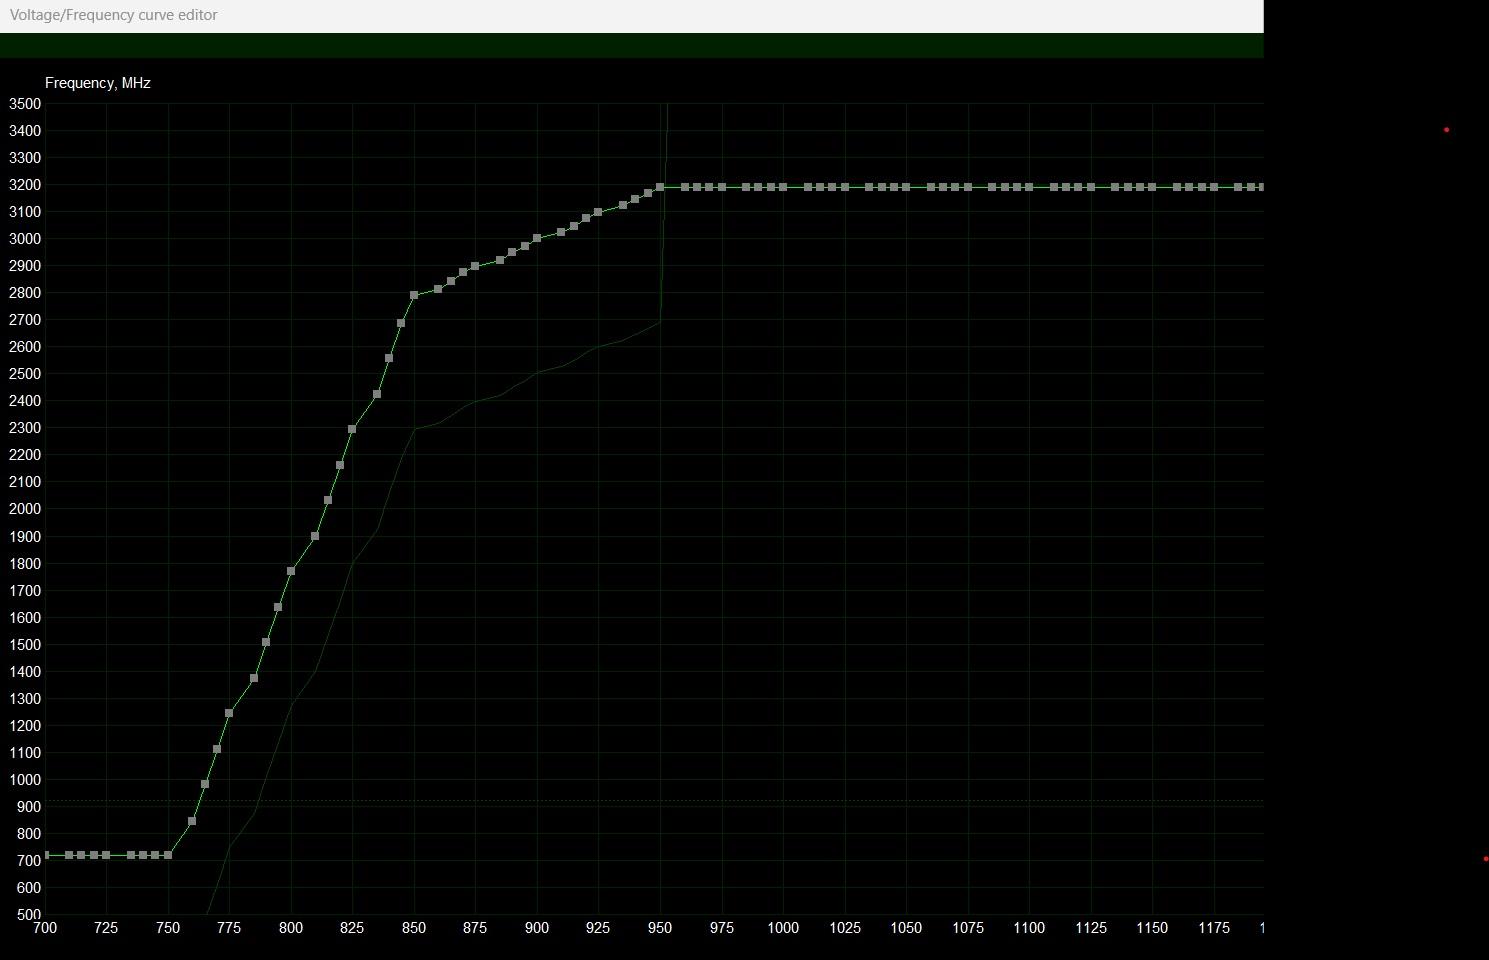Image resolution: width=1489 pixels, height=960 pixels.
Task: Click the 2800 frequency axis label
Action: (x=25, y=293)
